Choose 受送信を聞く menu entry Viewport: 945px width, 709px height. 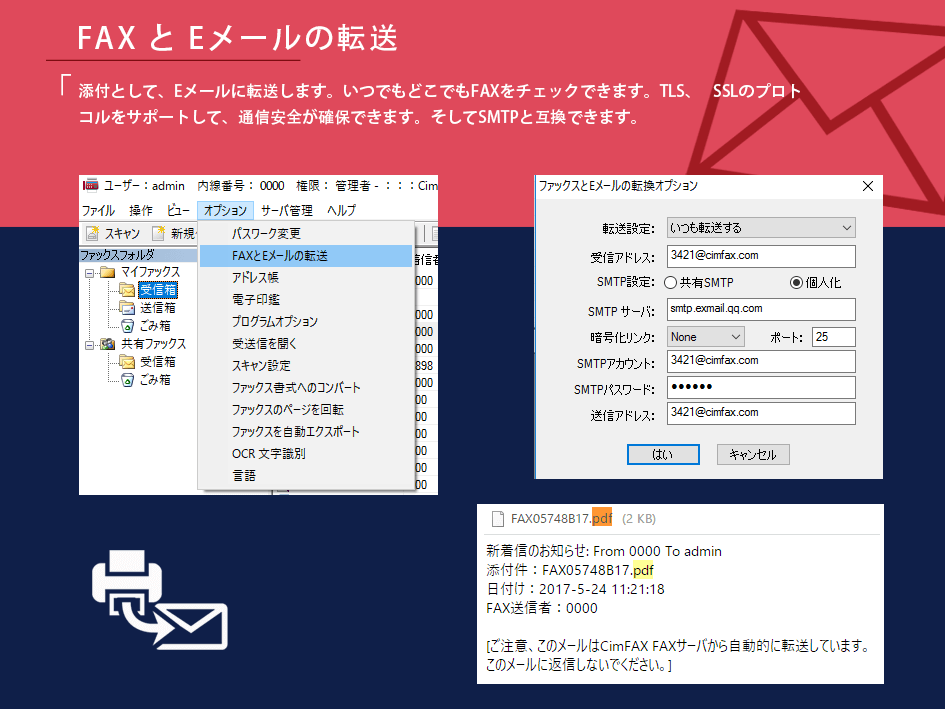coord(306,344)
